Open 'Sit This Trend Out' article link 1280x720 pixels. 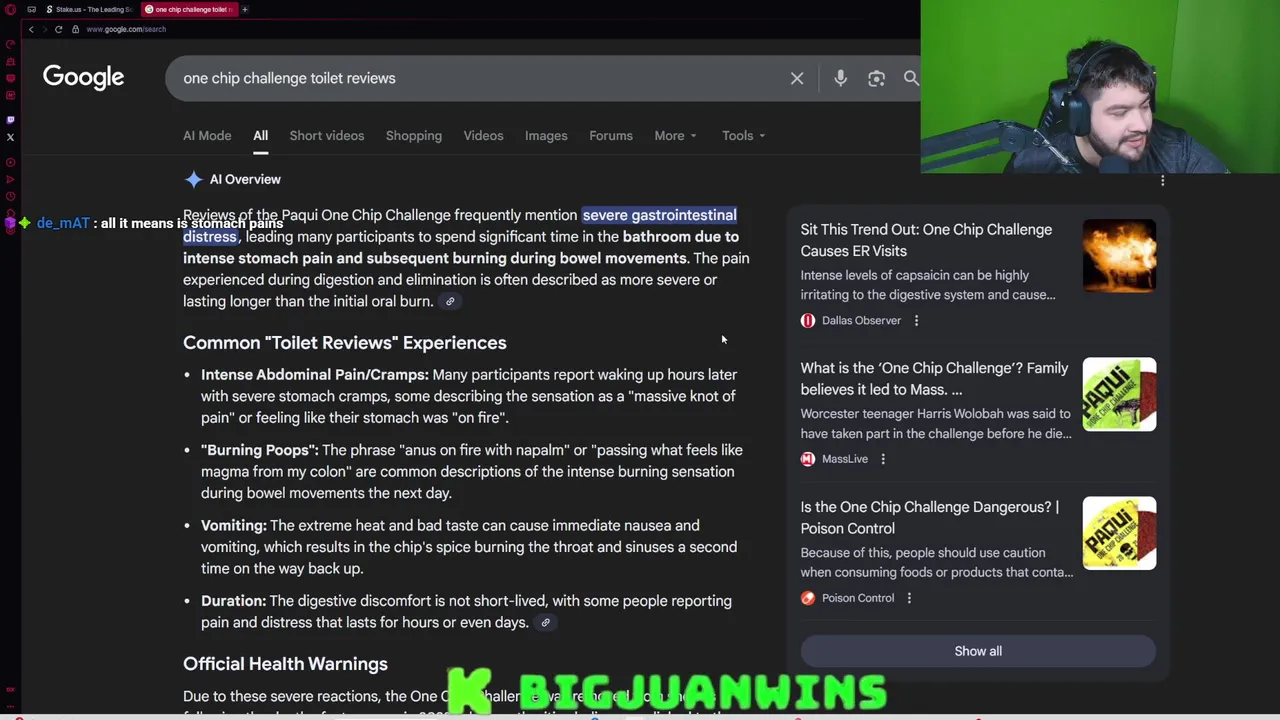click(926, 240)
